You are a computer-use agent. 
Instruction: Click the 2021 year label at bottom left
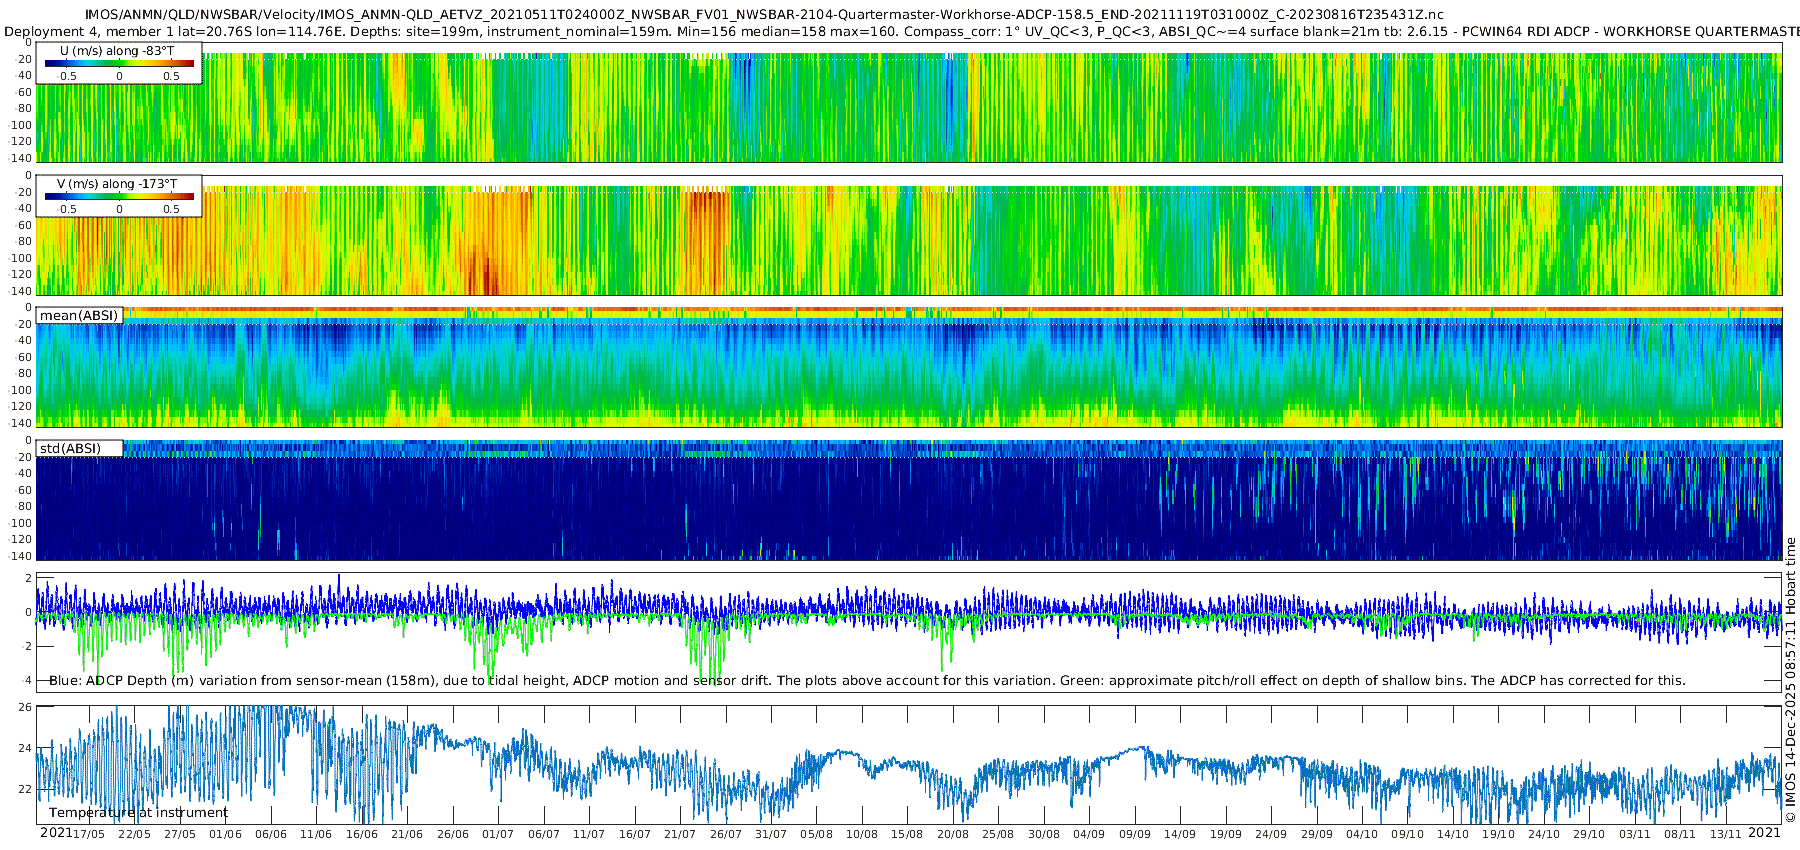point(55,833)
